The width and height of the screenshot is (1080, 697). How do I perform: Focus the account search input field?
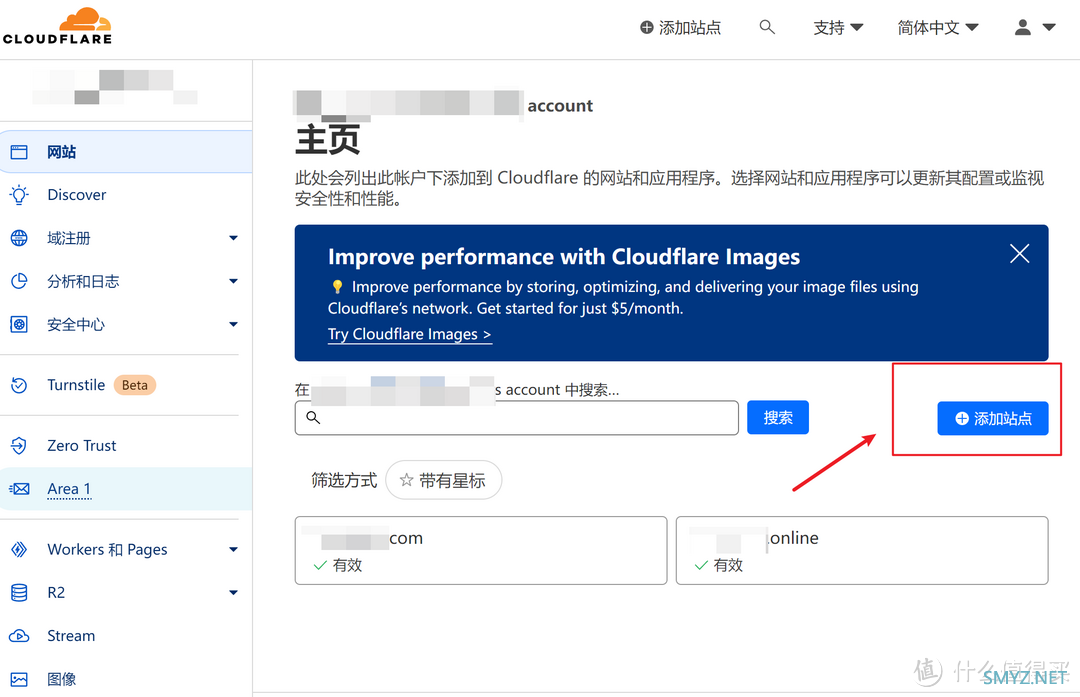click(x=517, y=417)
